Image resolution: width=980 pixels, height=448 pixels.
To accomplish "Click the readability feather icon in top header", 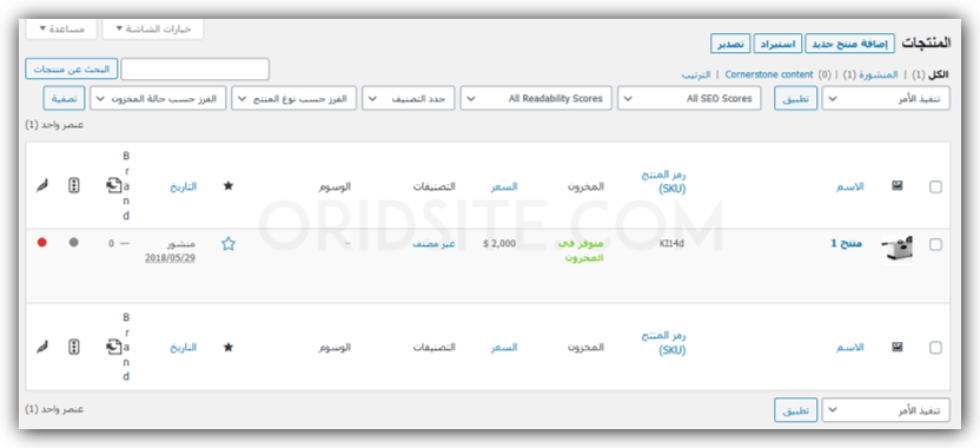I will click(42, 186).
